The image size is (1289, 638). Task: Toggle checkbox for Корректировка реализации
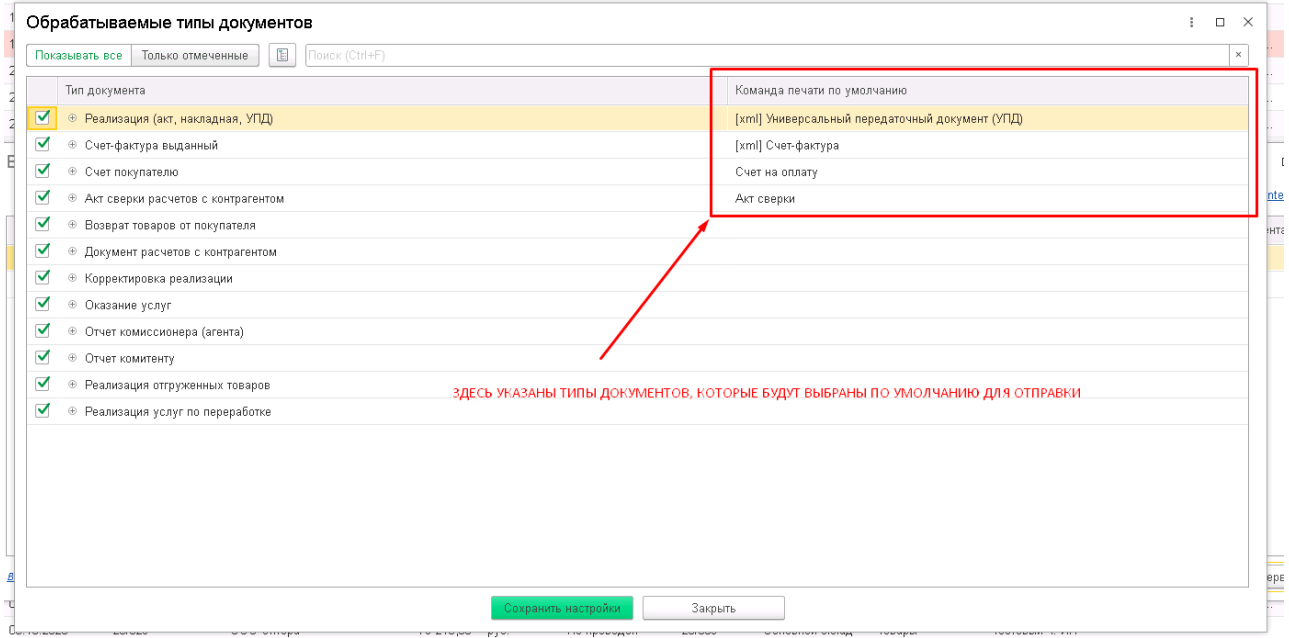[42, 277]
